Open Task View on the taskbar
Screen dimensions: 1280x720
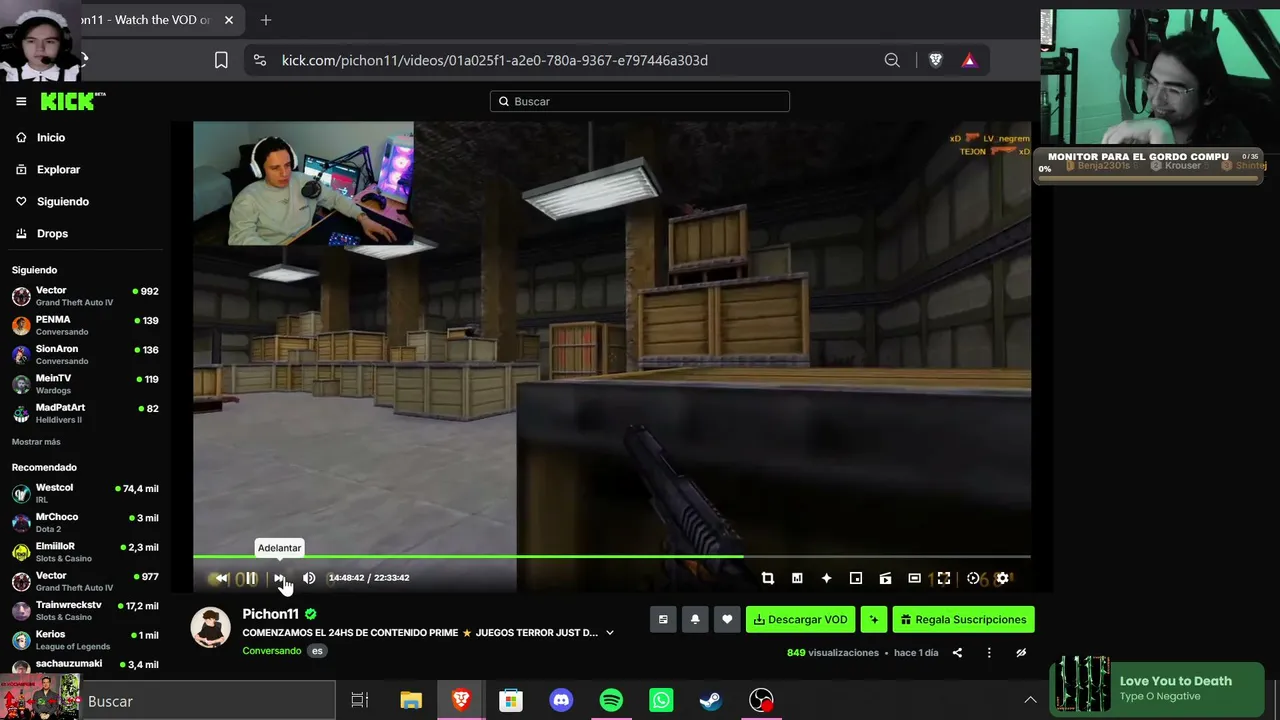pyautogui.click(x=360, y=701)
